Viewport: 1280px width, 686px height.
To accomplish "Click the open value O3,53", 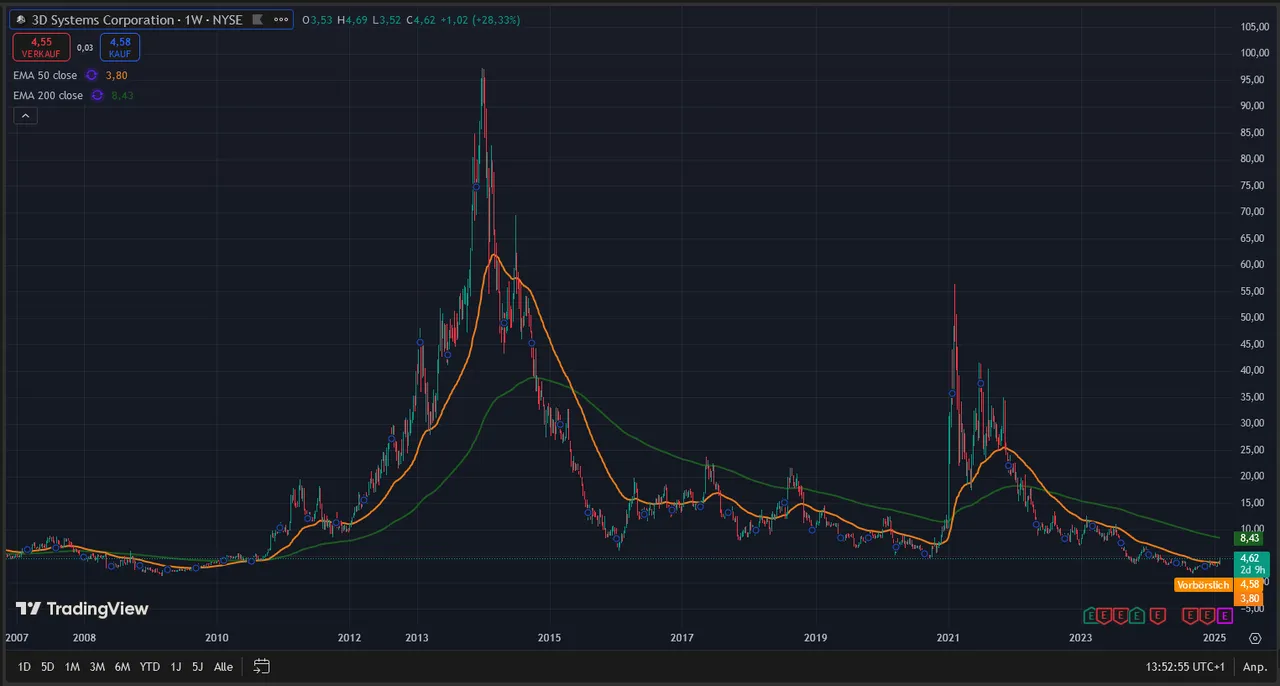I will pyautogui.click(x=317, y=20).
